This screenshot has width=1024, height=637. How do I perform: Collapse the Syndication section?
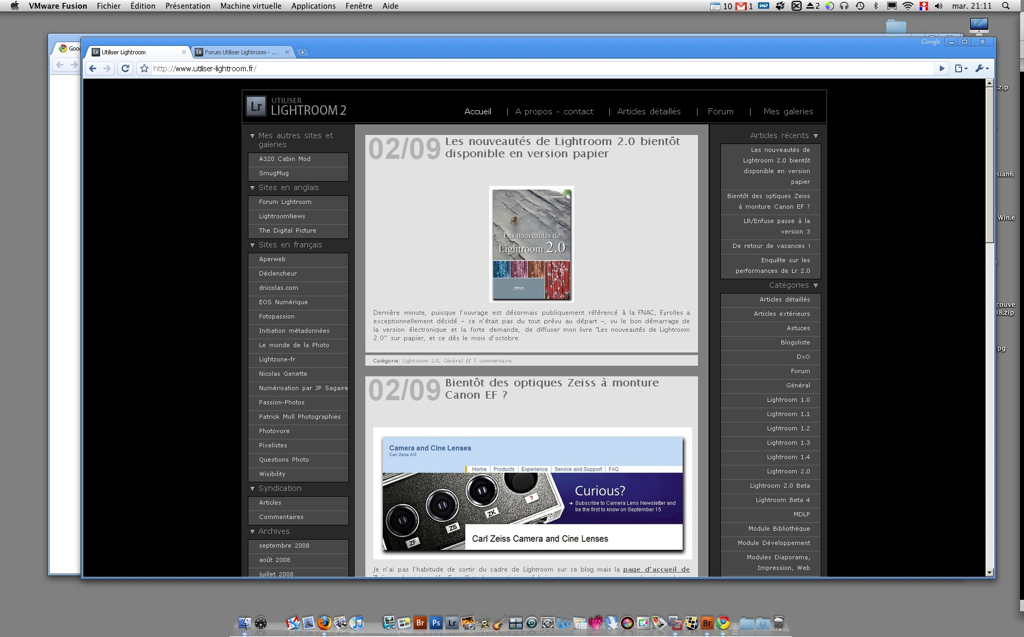252,489
